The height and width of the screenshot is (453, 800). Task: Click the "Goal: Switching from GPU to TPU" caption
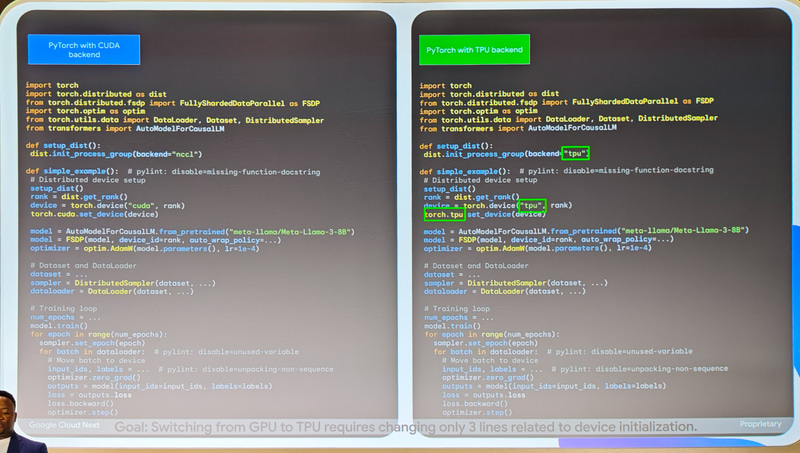coord(405,427)
